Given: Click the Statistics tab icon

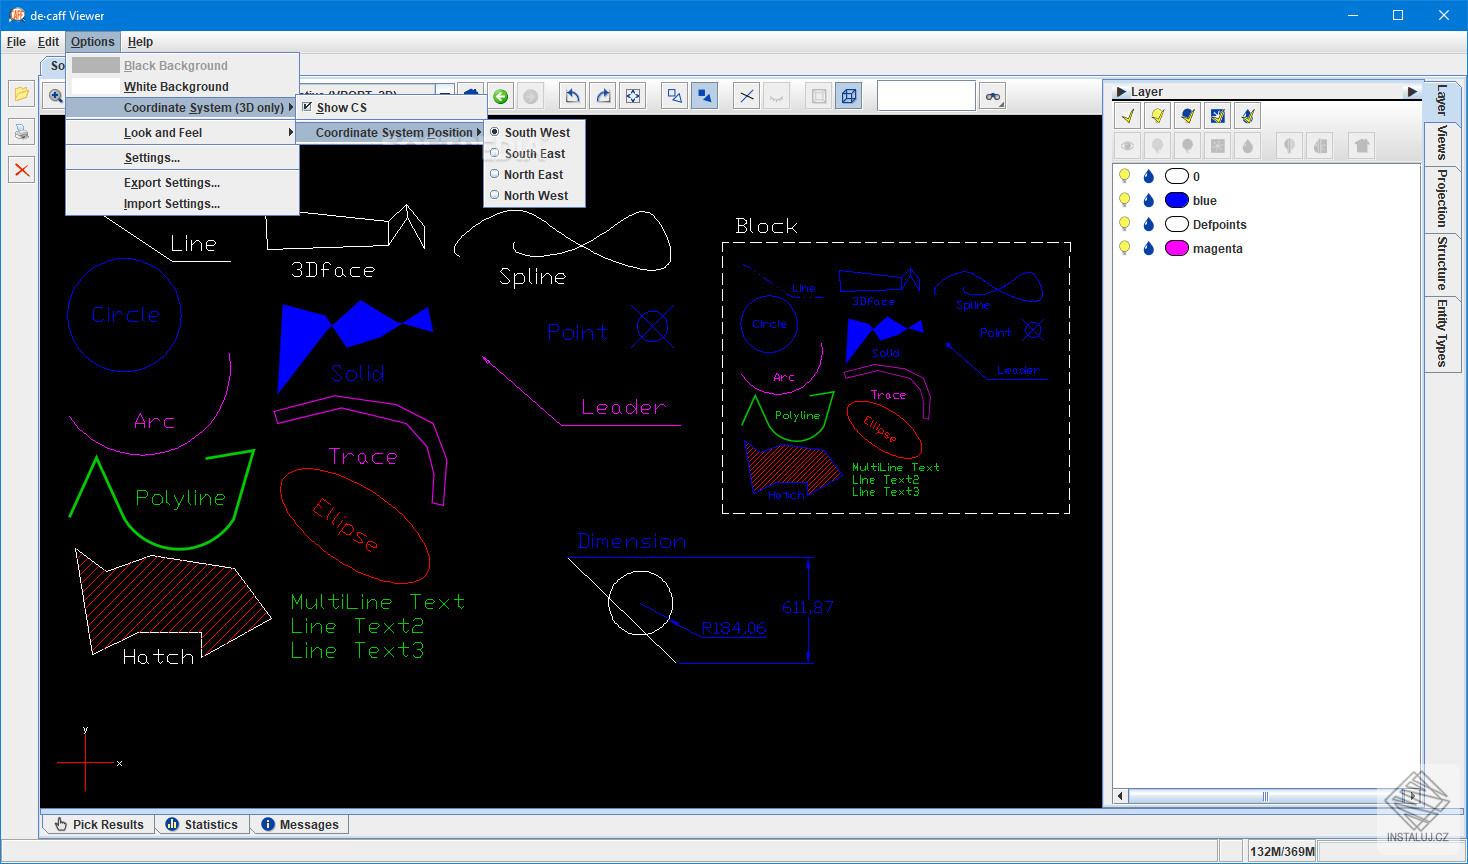Looking at the screenshot, I should tap(172, 824).
